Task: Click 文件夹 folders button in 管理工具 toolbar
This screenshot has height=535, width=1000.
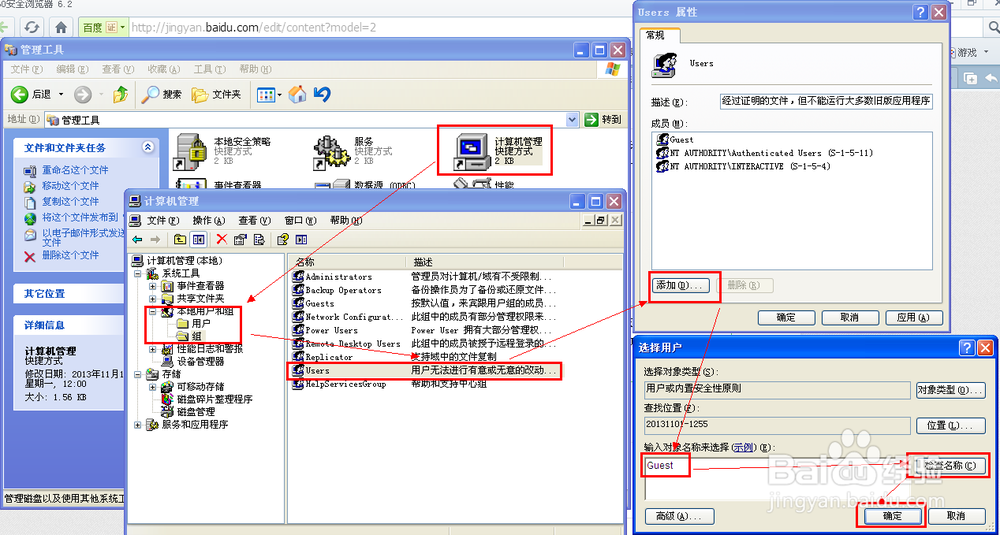Action: [x=217, y=94]
